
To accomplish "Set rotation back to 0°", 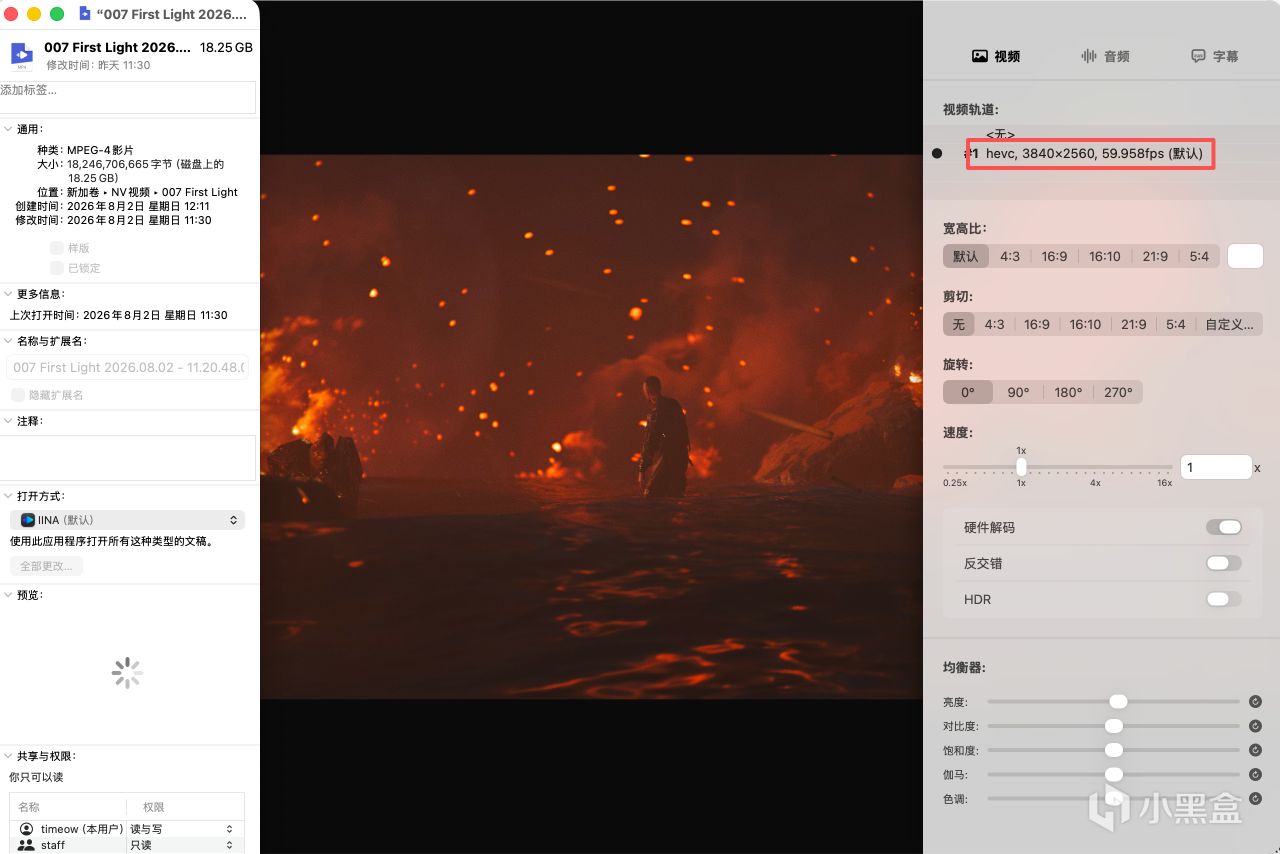I will 968,392.
